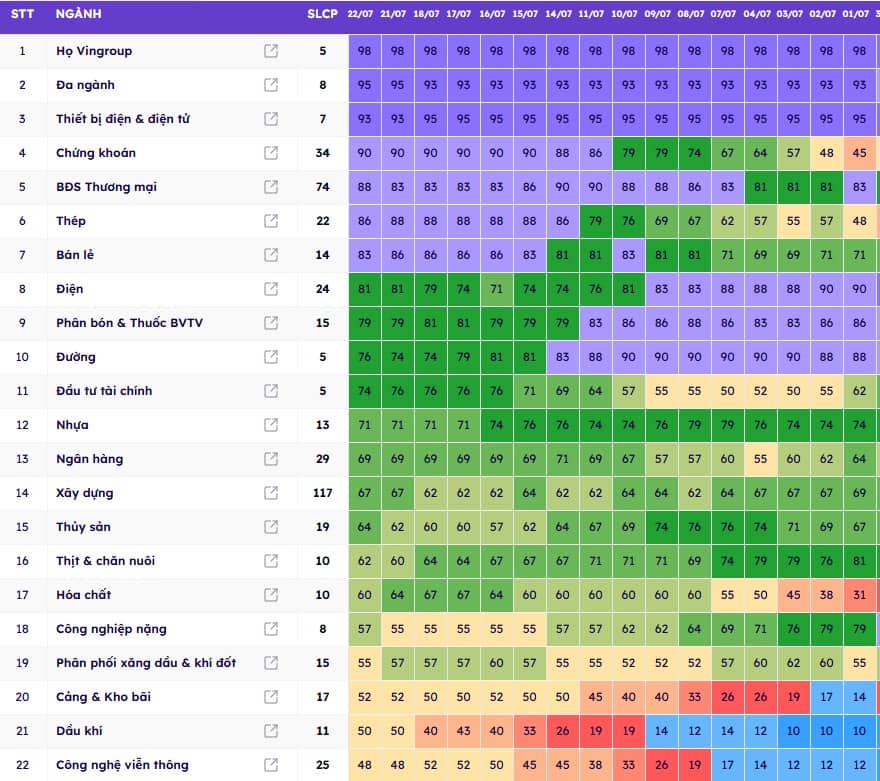Open external link icon for Chứng khoán
This screenshot has height=781, width=880.
[271, 153]
